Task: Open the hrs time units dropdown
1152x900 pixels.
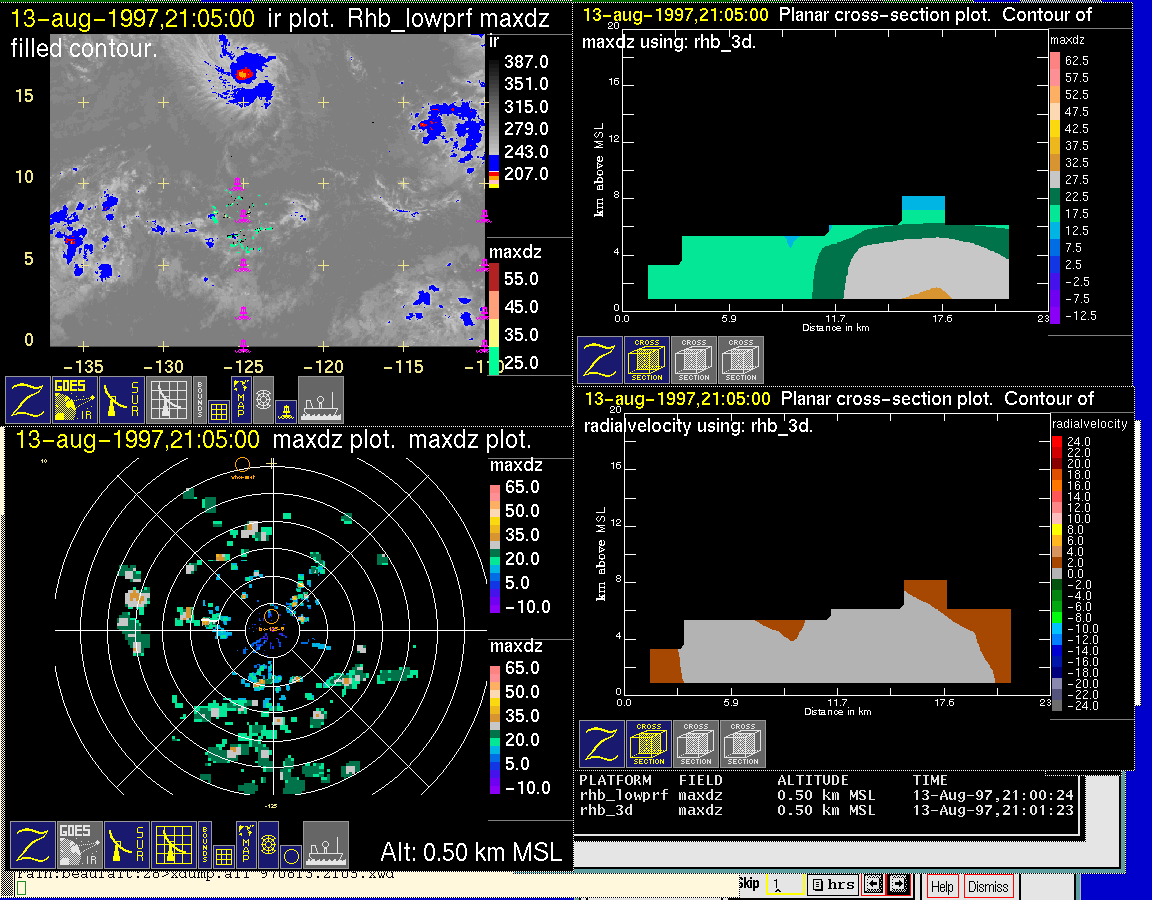Action: [832, 885]
